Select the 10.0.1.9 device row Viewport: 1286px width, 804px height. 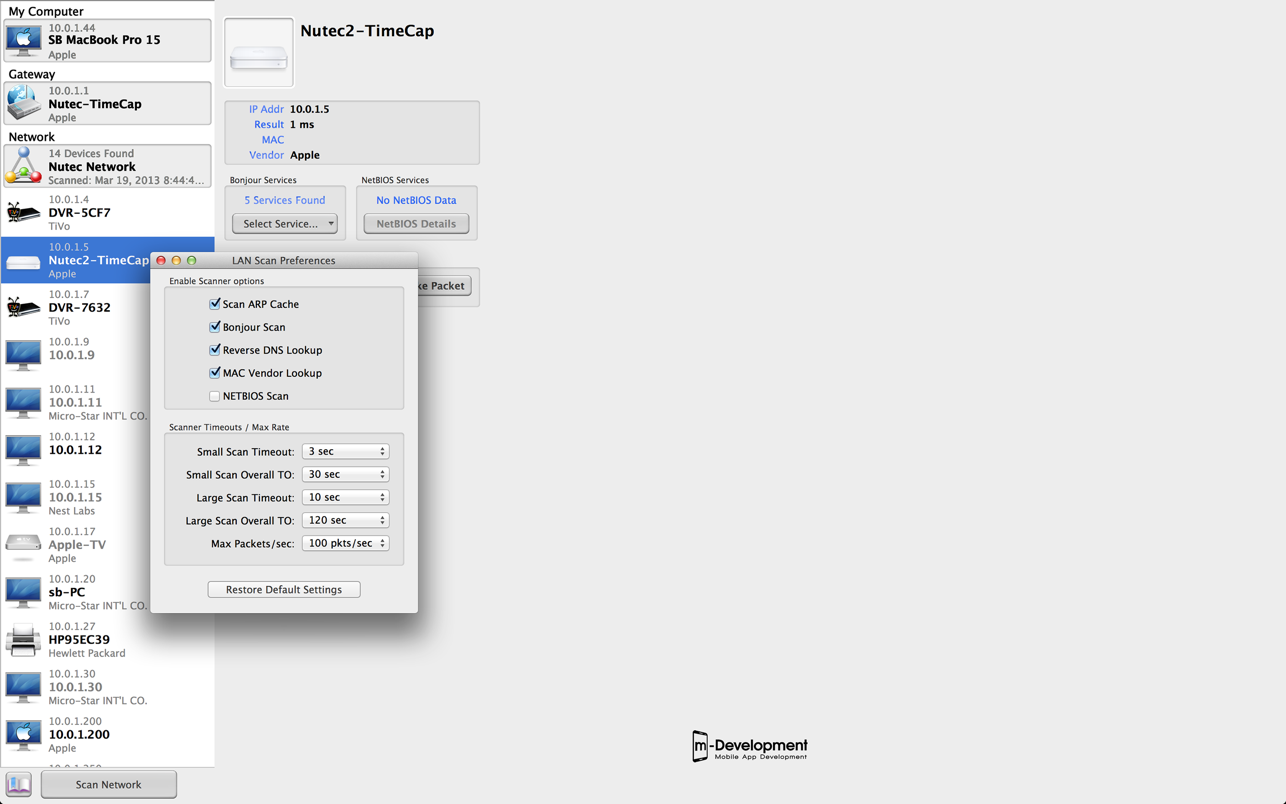coord(75,355)
